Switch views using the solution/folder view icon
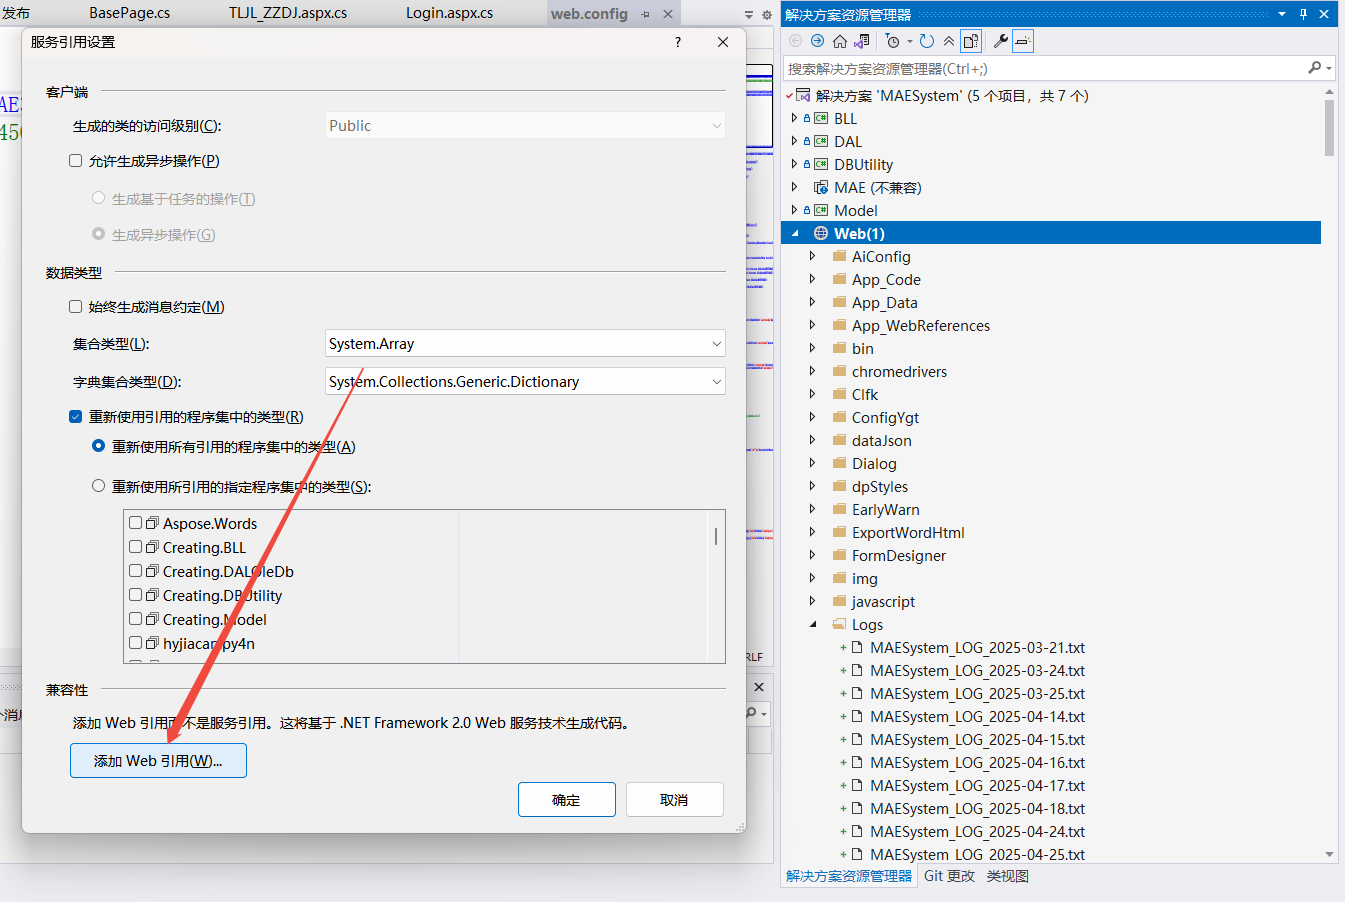The width and height of the screenshot is (1345, 902). [x=862, y=41]
